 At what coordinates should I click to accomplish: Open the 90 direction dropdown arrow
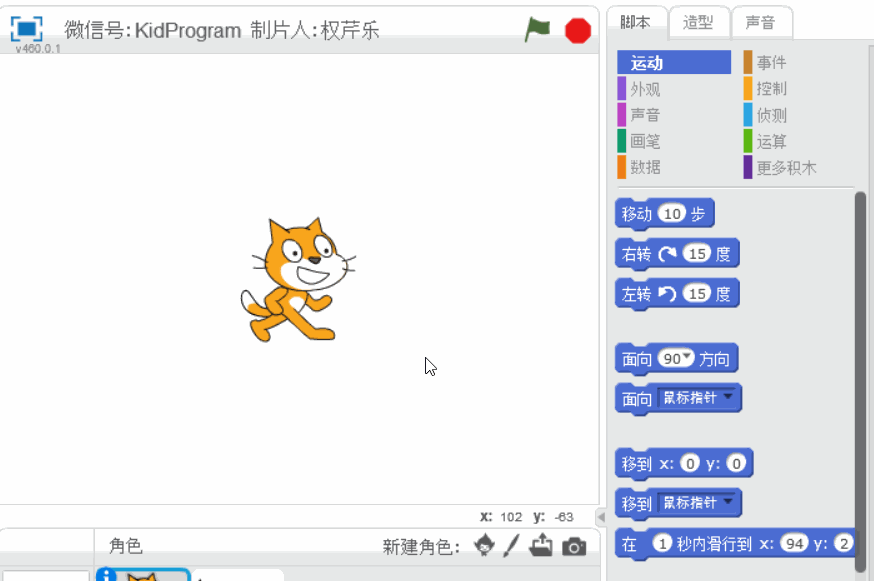pos(687,356)
